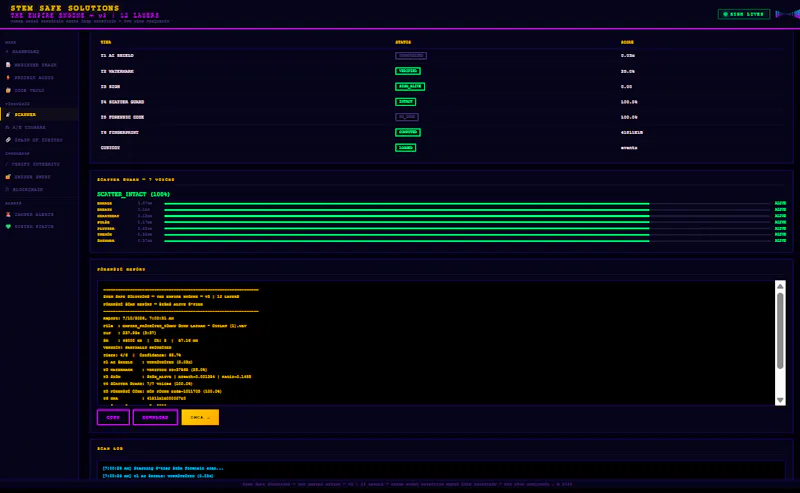Select the T4 Scatter Guard row label
The image size is (800, 493).
122,102
